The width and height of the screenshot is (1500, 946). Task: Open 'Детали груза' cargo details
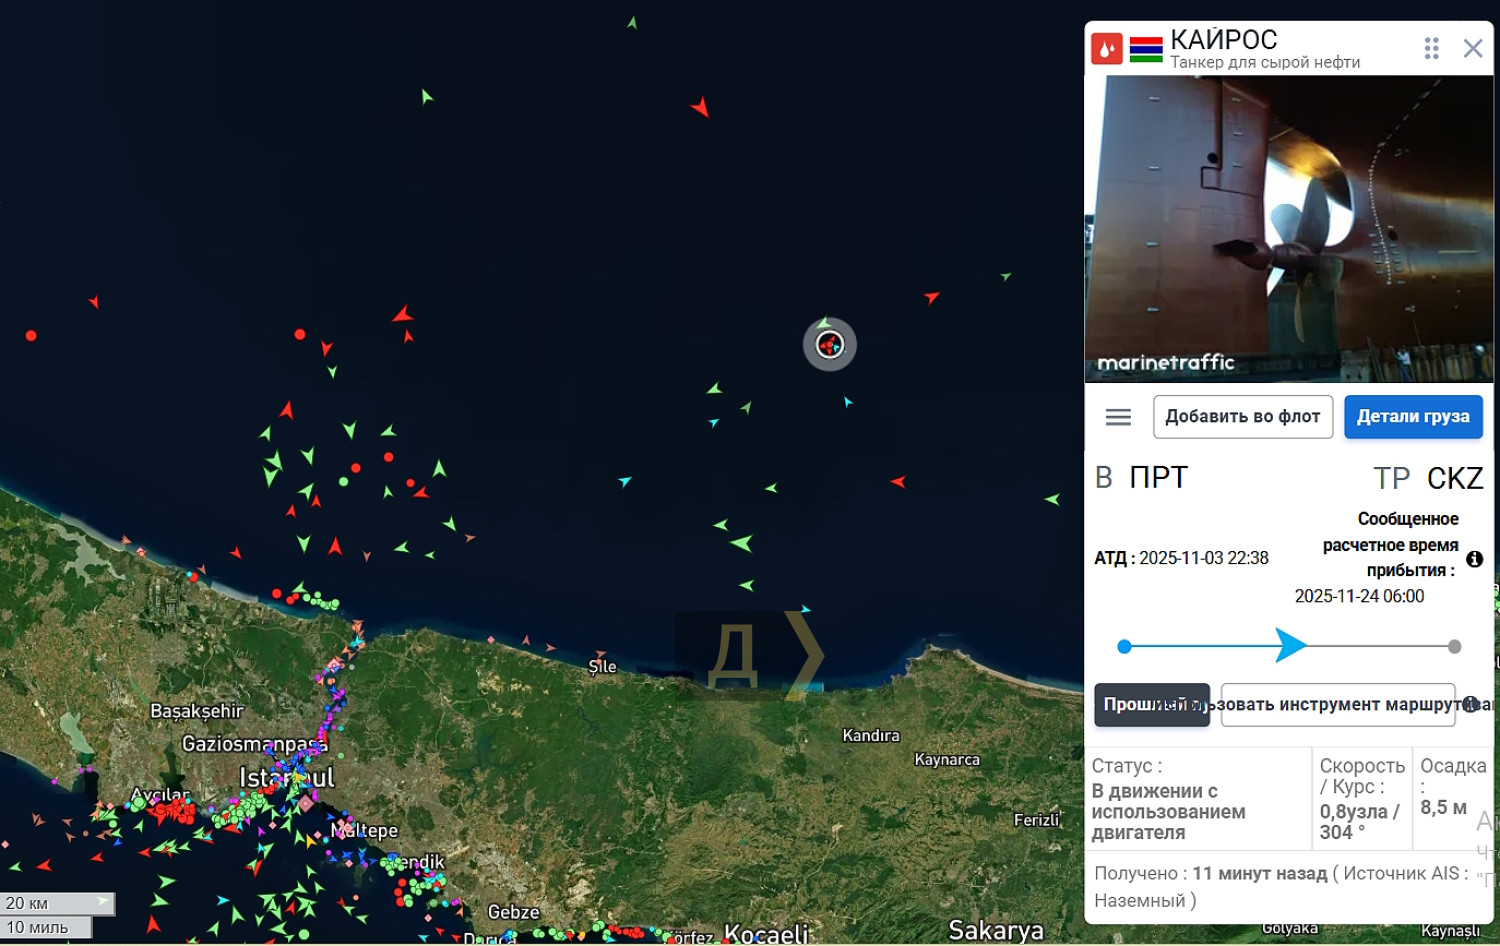[1412, 417]
